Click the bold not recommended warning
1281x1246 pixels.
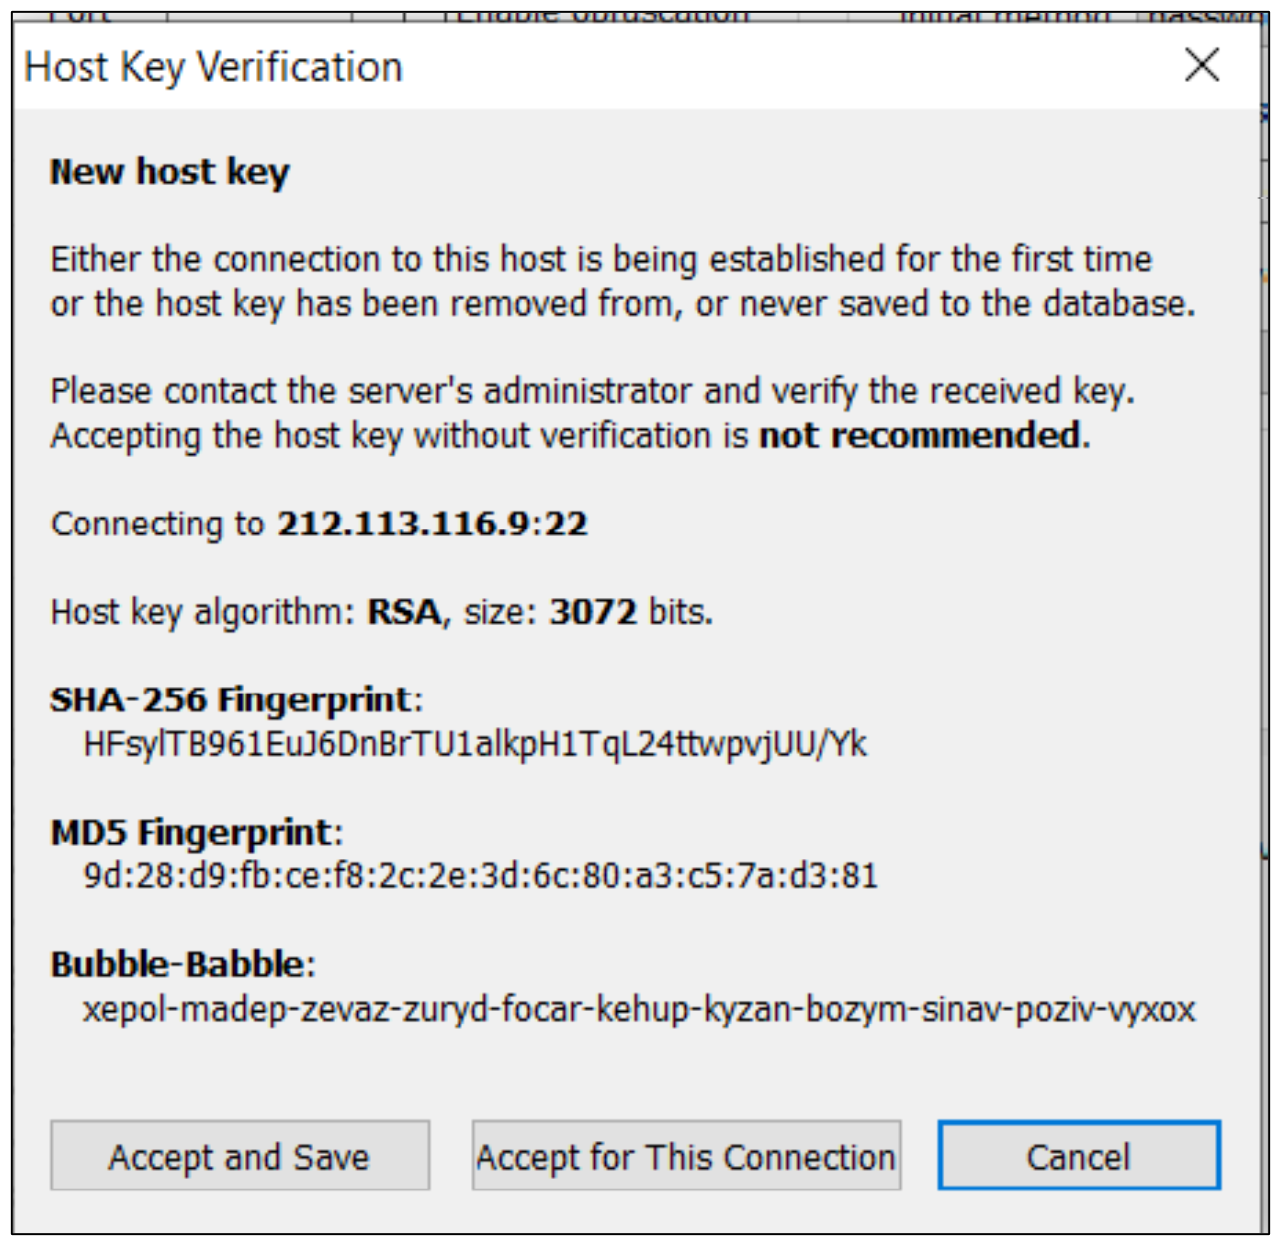pyautogui.click(x=919, y=436)
